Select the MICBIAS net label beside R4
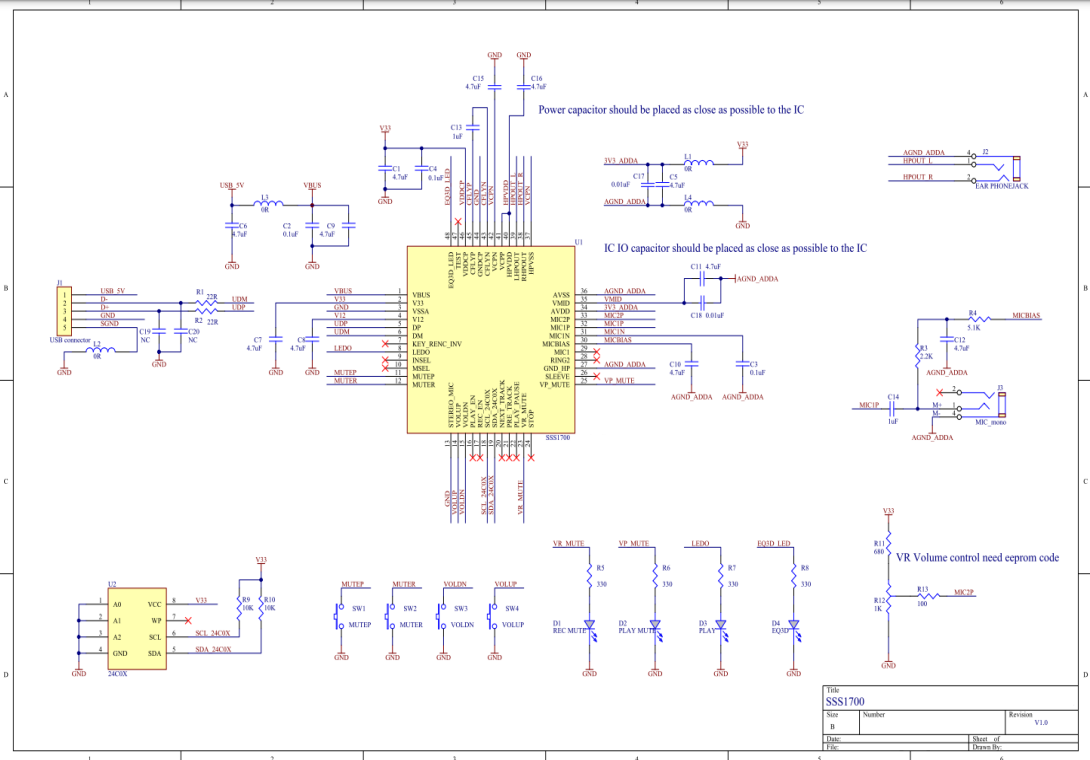 coord(1026,316)
